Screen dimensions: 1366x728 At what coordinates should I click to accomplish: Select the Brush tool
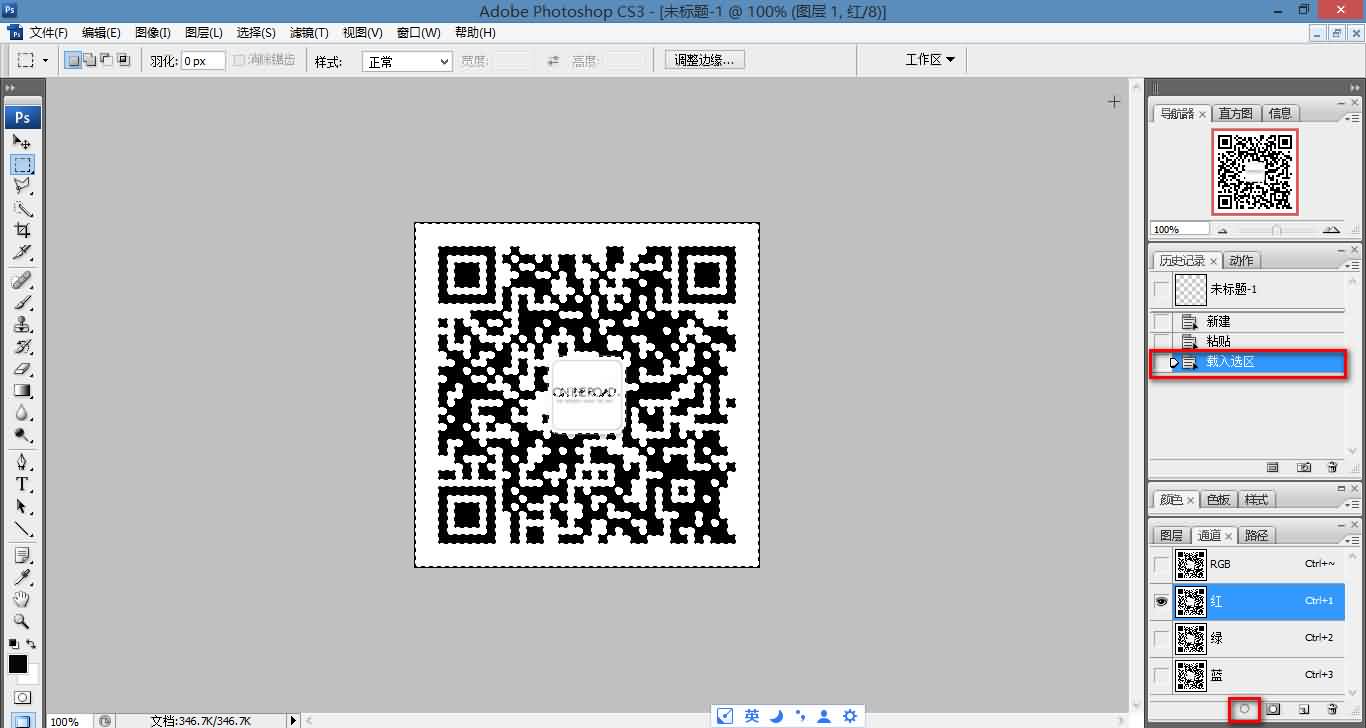[23, 302]
